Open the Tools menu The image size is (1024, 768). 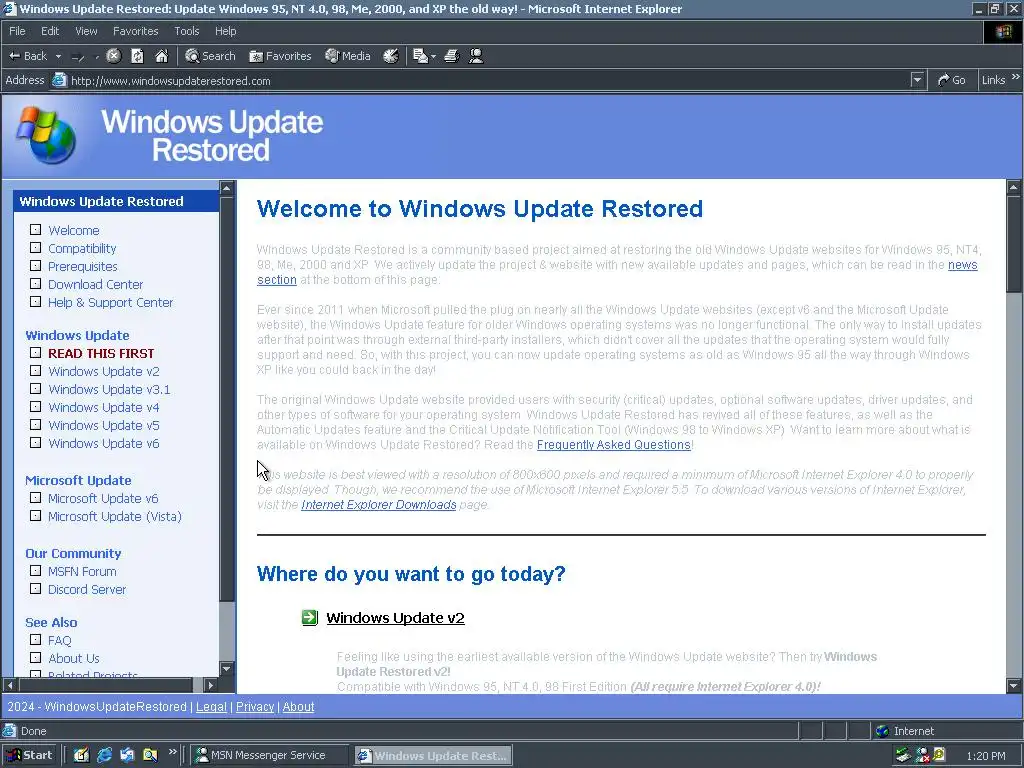186,31
